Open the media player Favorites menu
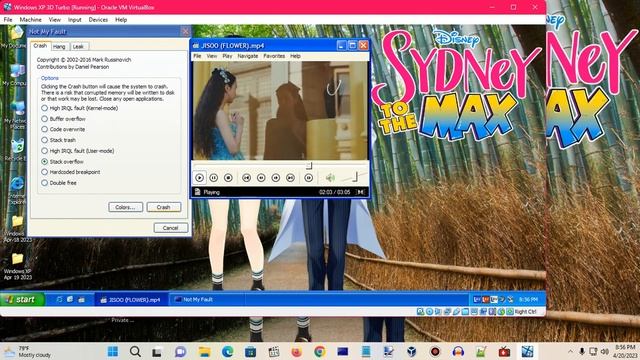This screenshot has width=640, height=360. pyautogui.click(x=274, y=56)
